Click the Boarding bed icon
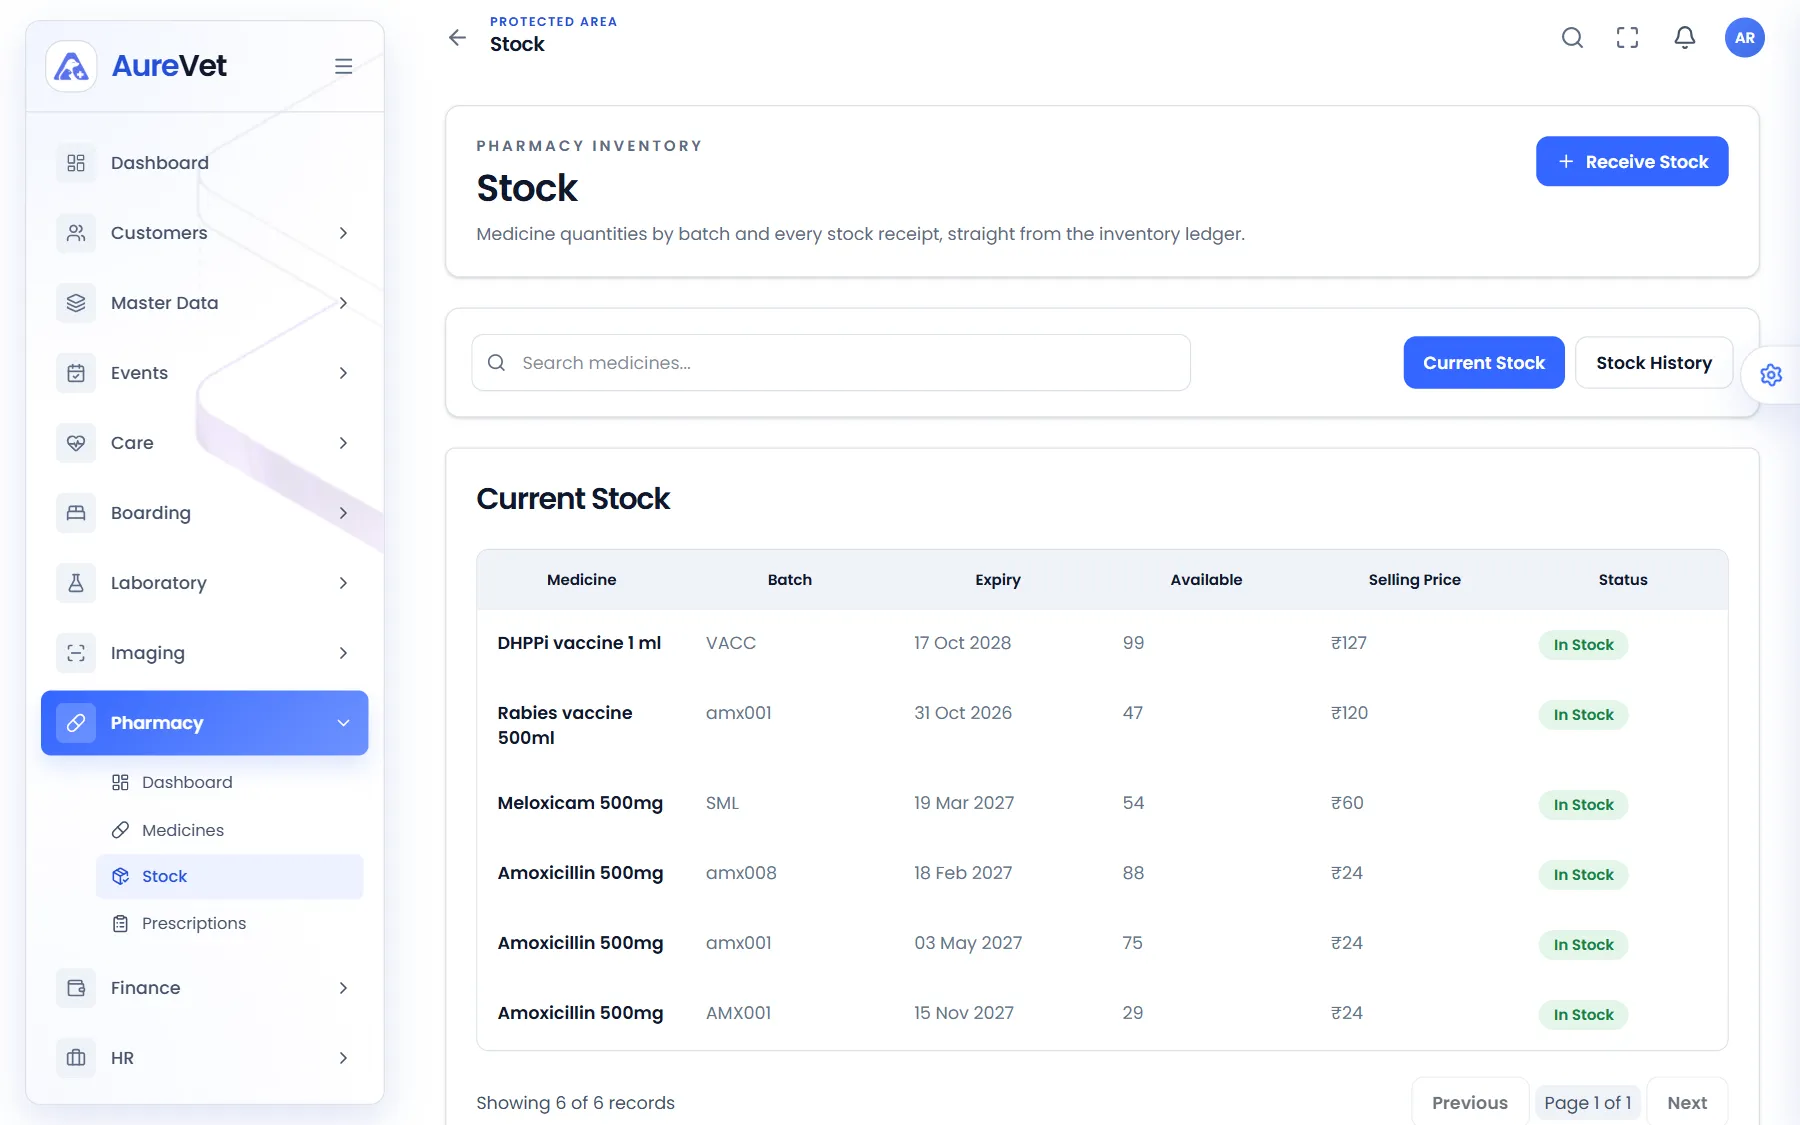This screenshot has width=1800, height=1125. click(x=76, y=513)
